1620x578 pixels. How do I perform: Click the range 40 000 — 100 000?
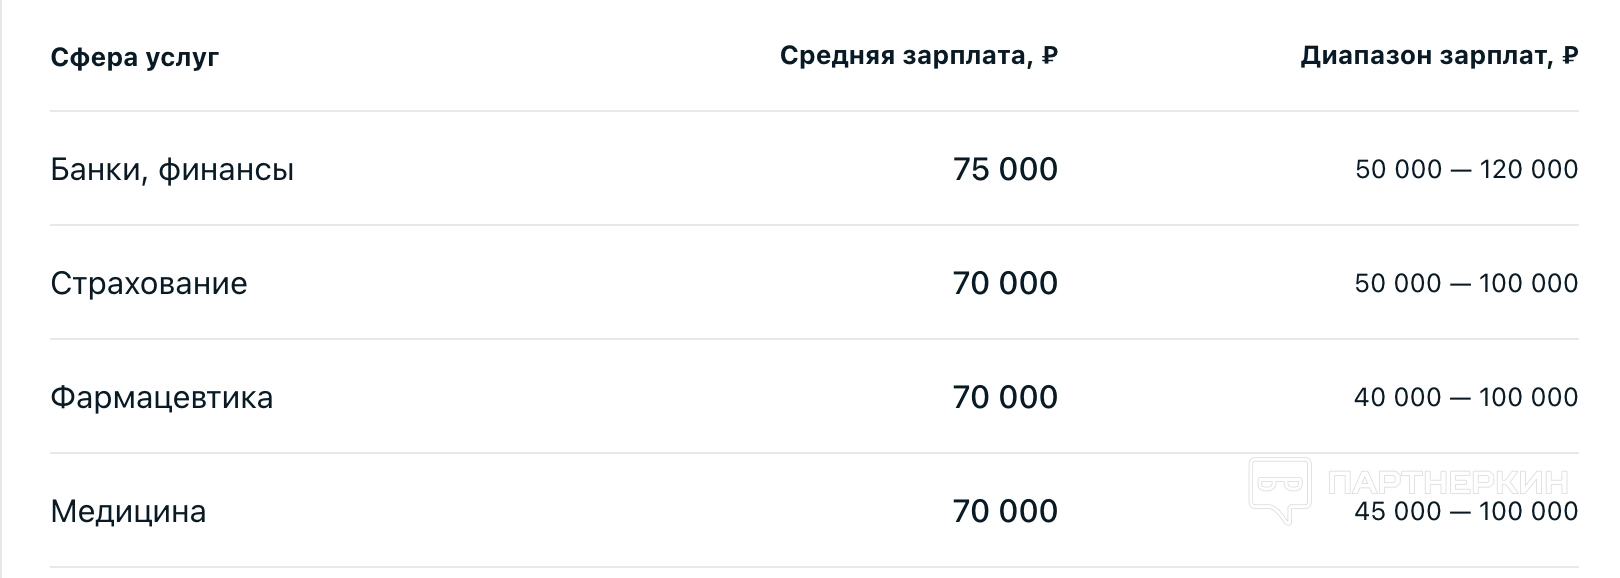1466,398
